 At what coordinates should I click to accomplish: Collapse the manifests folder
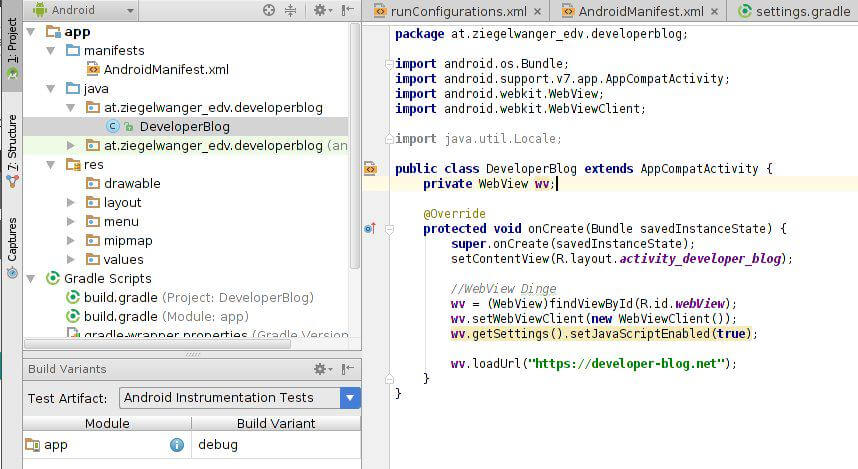tap(51, 50)
